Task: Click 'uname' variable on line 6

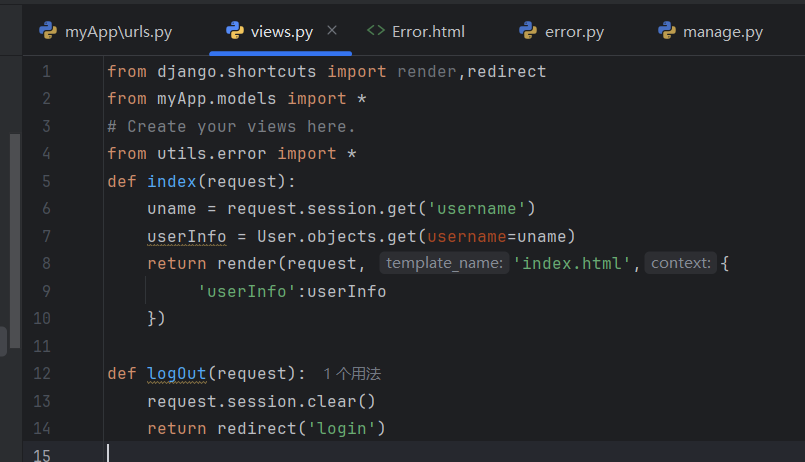Action: (x=172, y=208)
